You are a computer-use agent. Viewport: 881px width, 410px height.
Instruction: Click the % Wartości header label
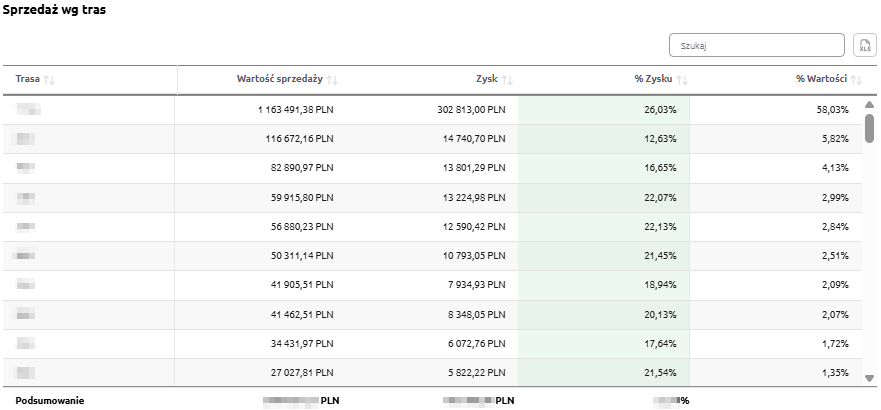point(821,80)
